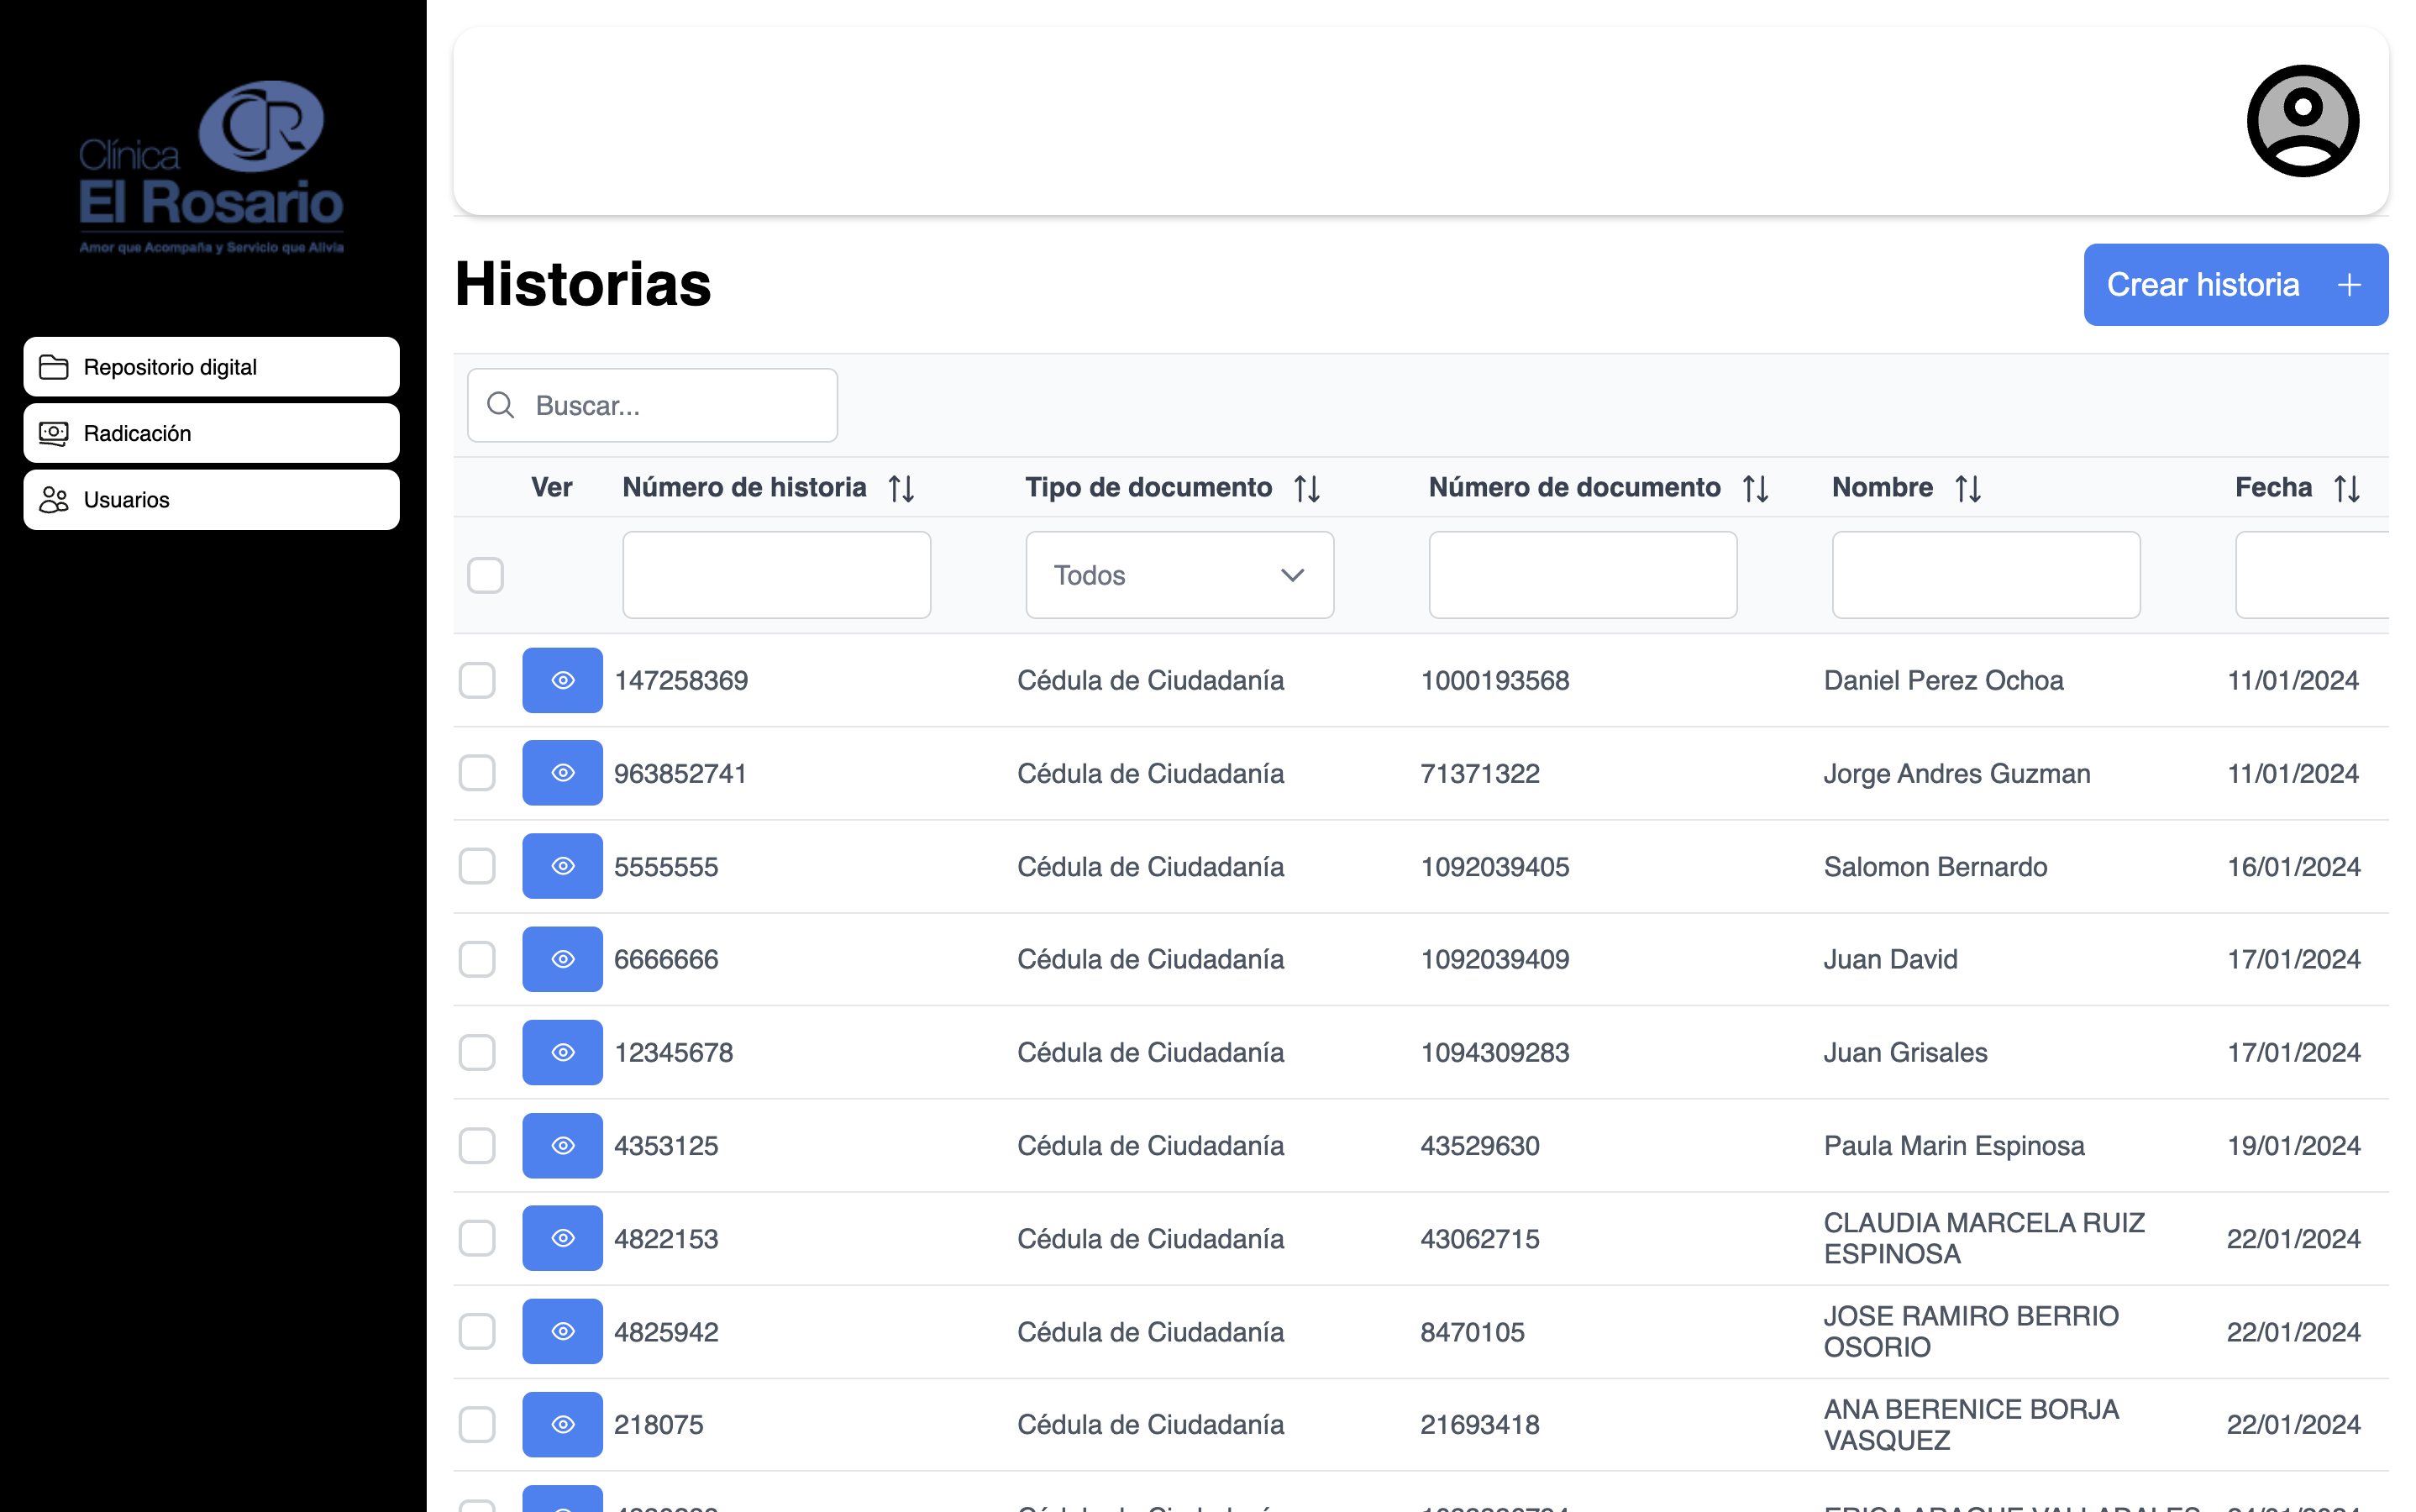This screenshot has height=1512, width=2416.
Task: Toggle the select-all checkbox in header
Action: click(486, 575)
